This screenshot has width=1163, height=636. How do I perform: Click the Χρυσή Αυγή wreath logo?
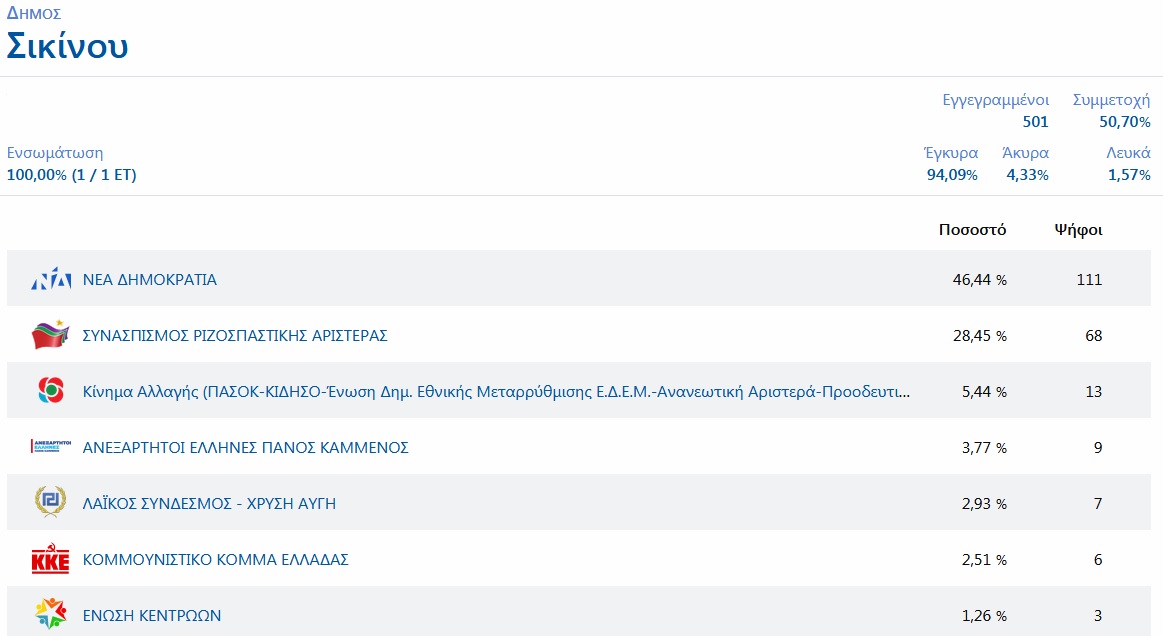[x=51, y=503]
